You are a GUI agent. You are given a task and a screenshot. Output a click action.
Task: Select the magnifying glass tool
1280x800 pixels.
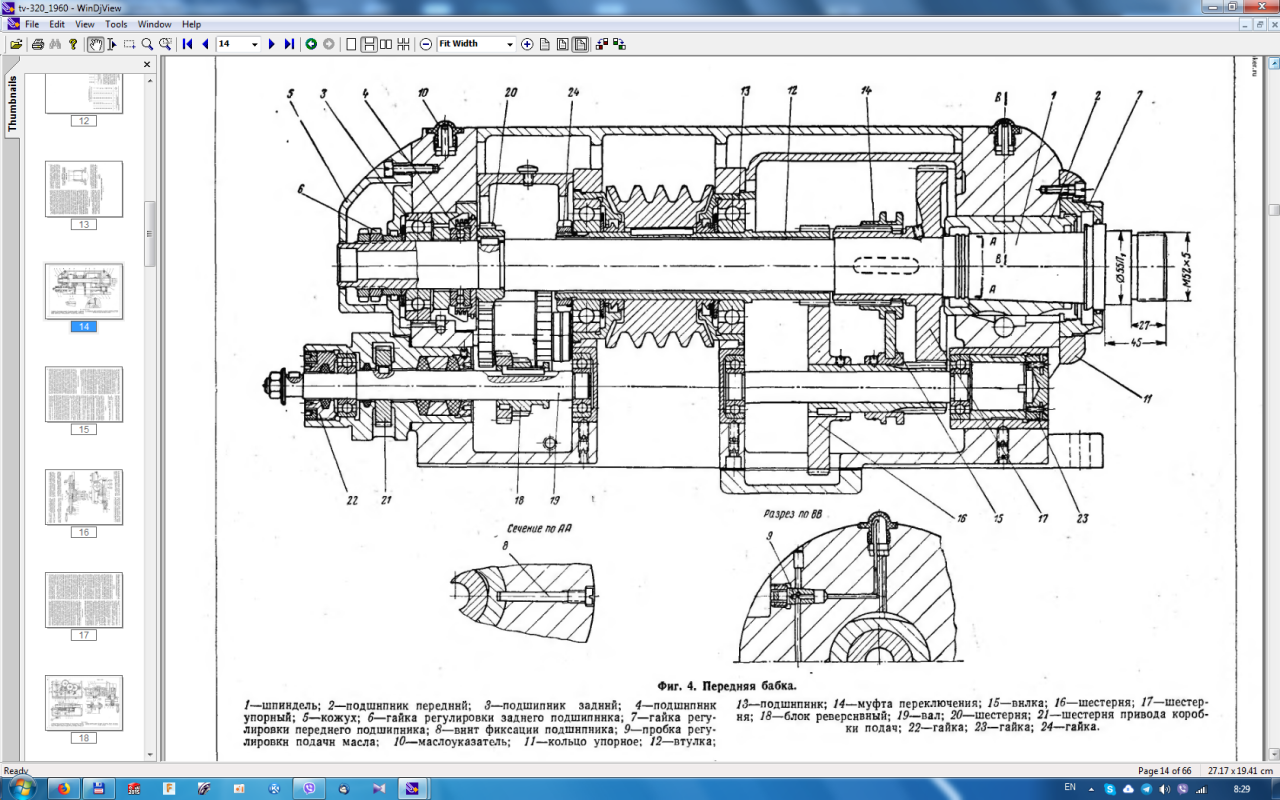click(x=147, y=44)
